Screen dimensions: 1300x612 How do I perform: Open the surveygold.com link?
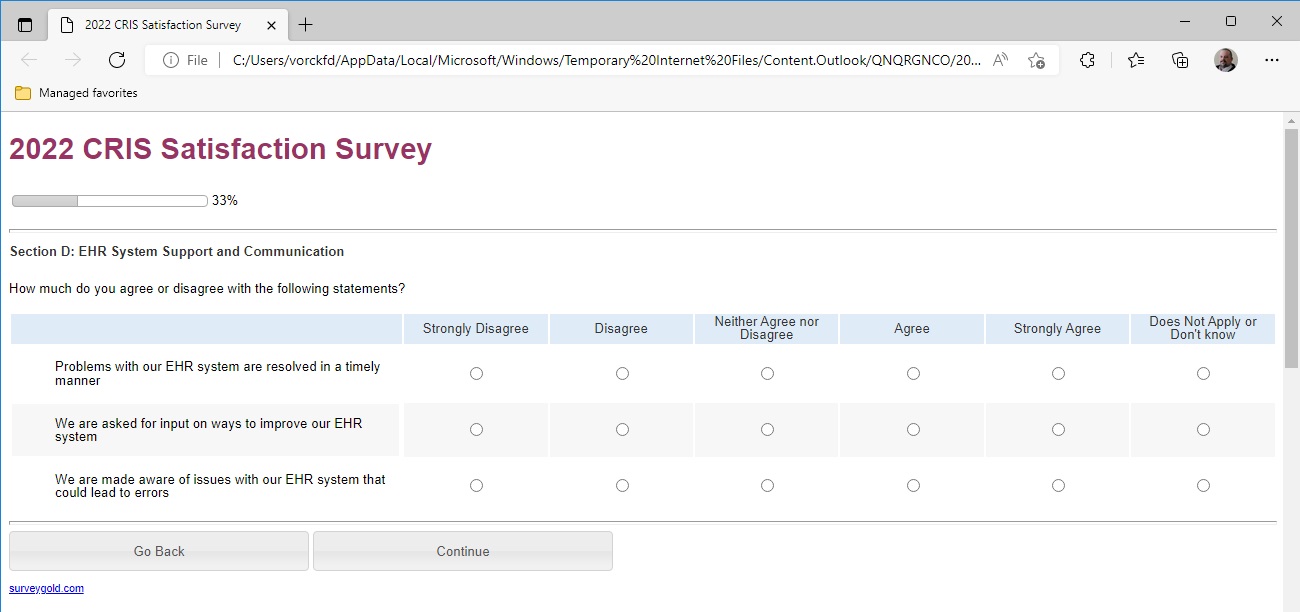(46, 589)
